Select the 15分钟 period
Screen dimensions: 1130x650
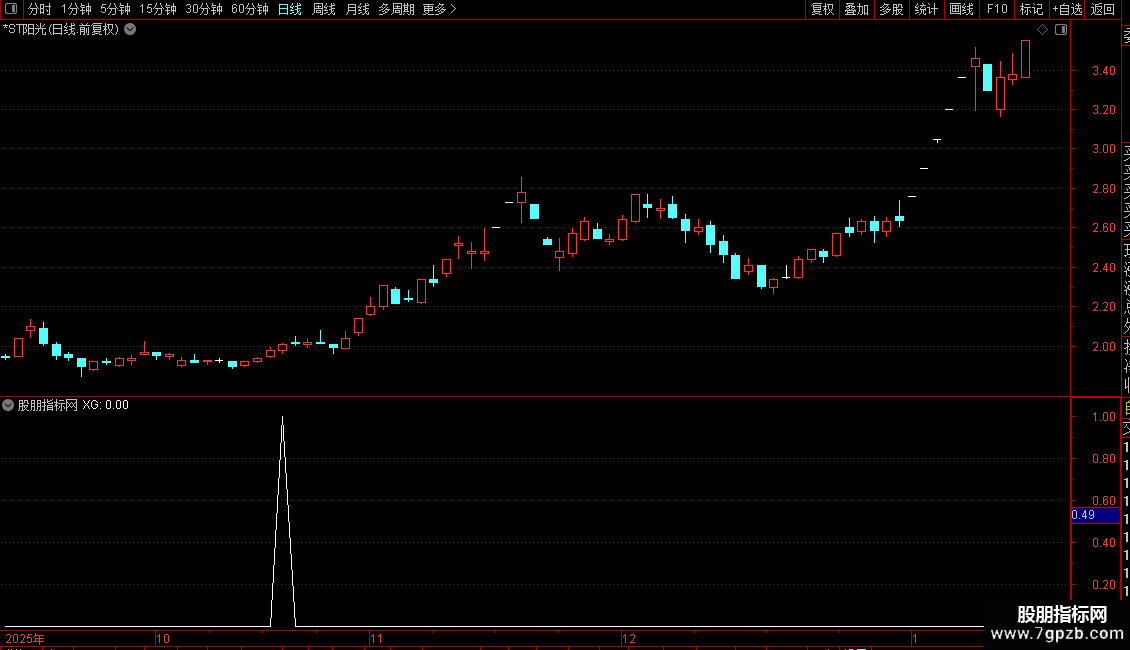click(158, 9)
